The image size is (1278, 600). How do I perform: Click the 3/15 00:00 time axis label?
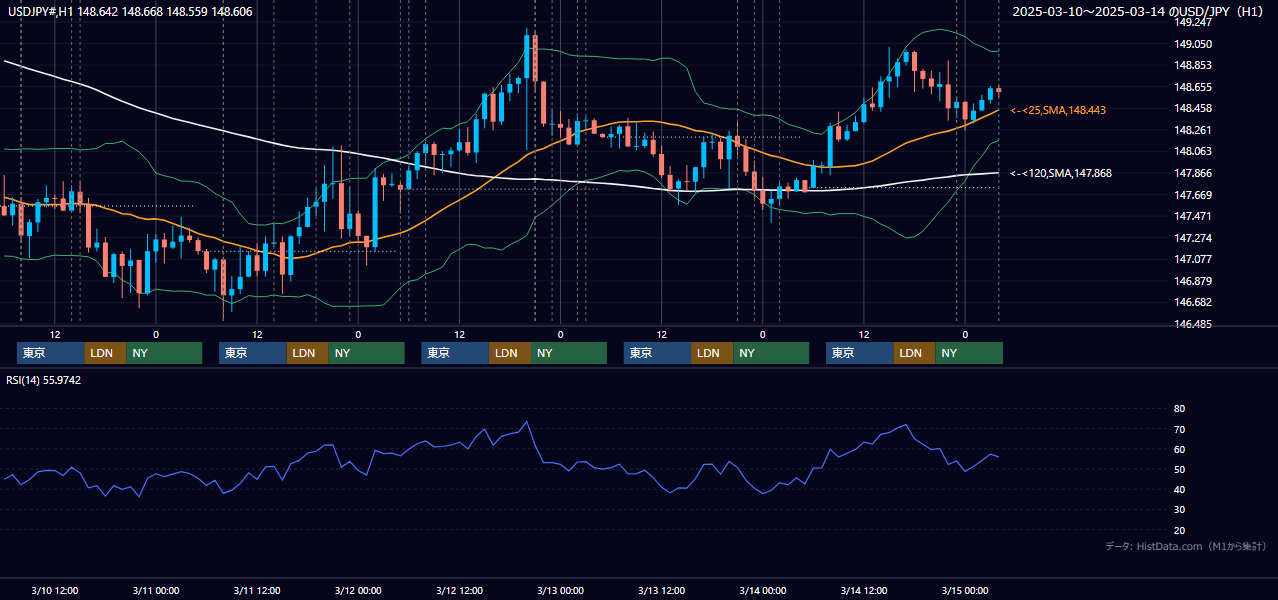(x=965, y=590)
